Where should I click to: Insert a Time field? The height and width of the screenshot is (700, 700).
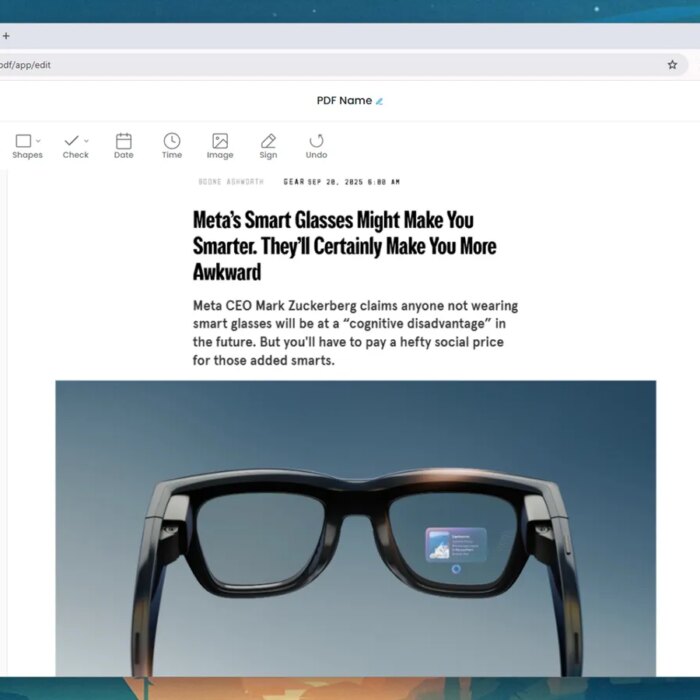point(172,146)
